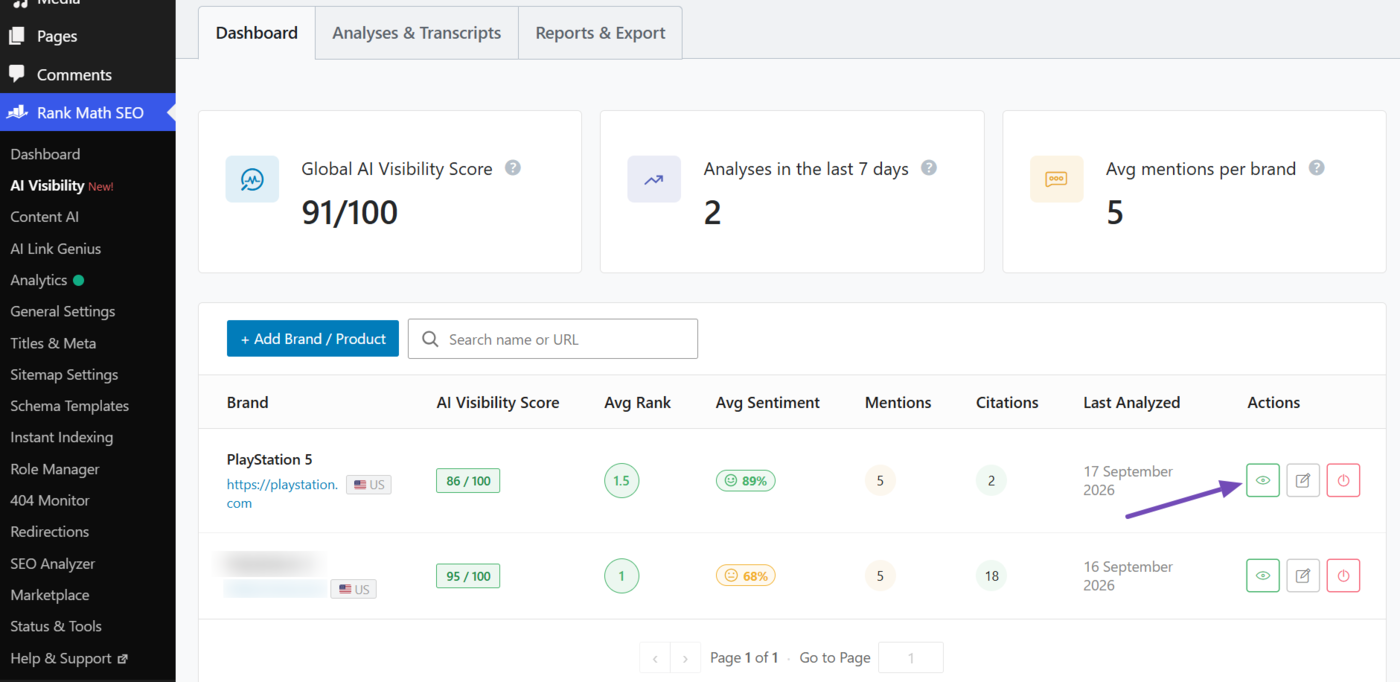This screenshot has width=1400, height=682.
Task: Open Instant Indexing submenu item
Action: pos(61,437)
